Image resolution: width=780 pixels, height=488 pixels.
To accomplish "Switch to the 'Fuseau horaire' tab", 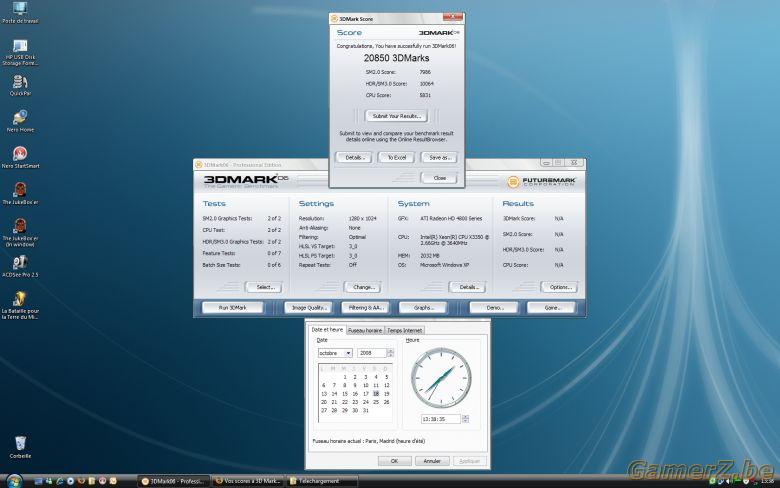I will pos(365,330).
